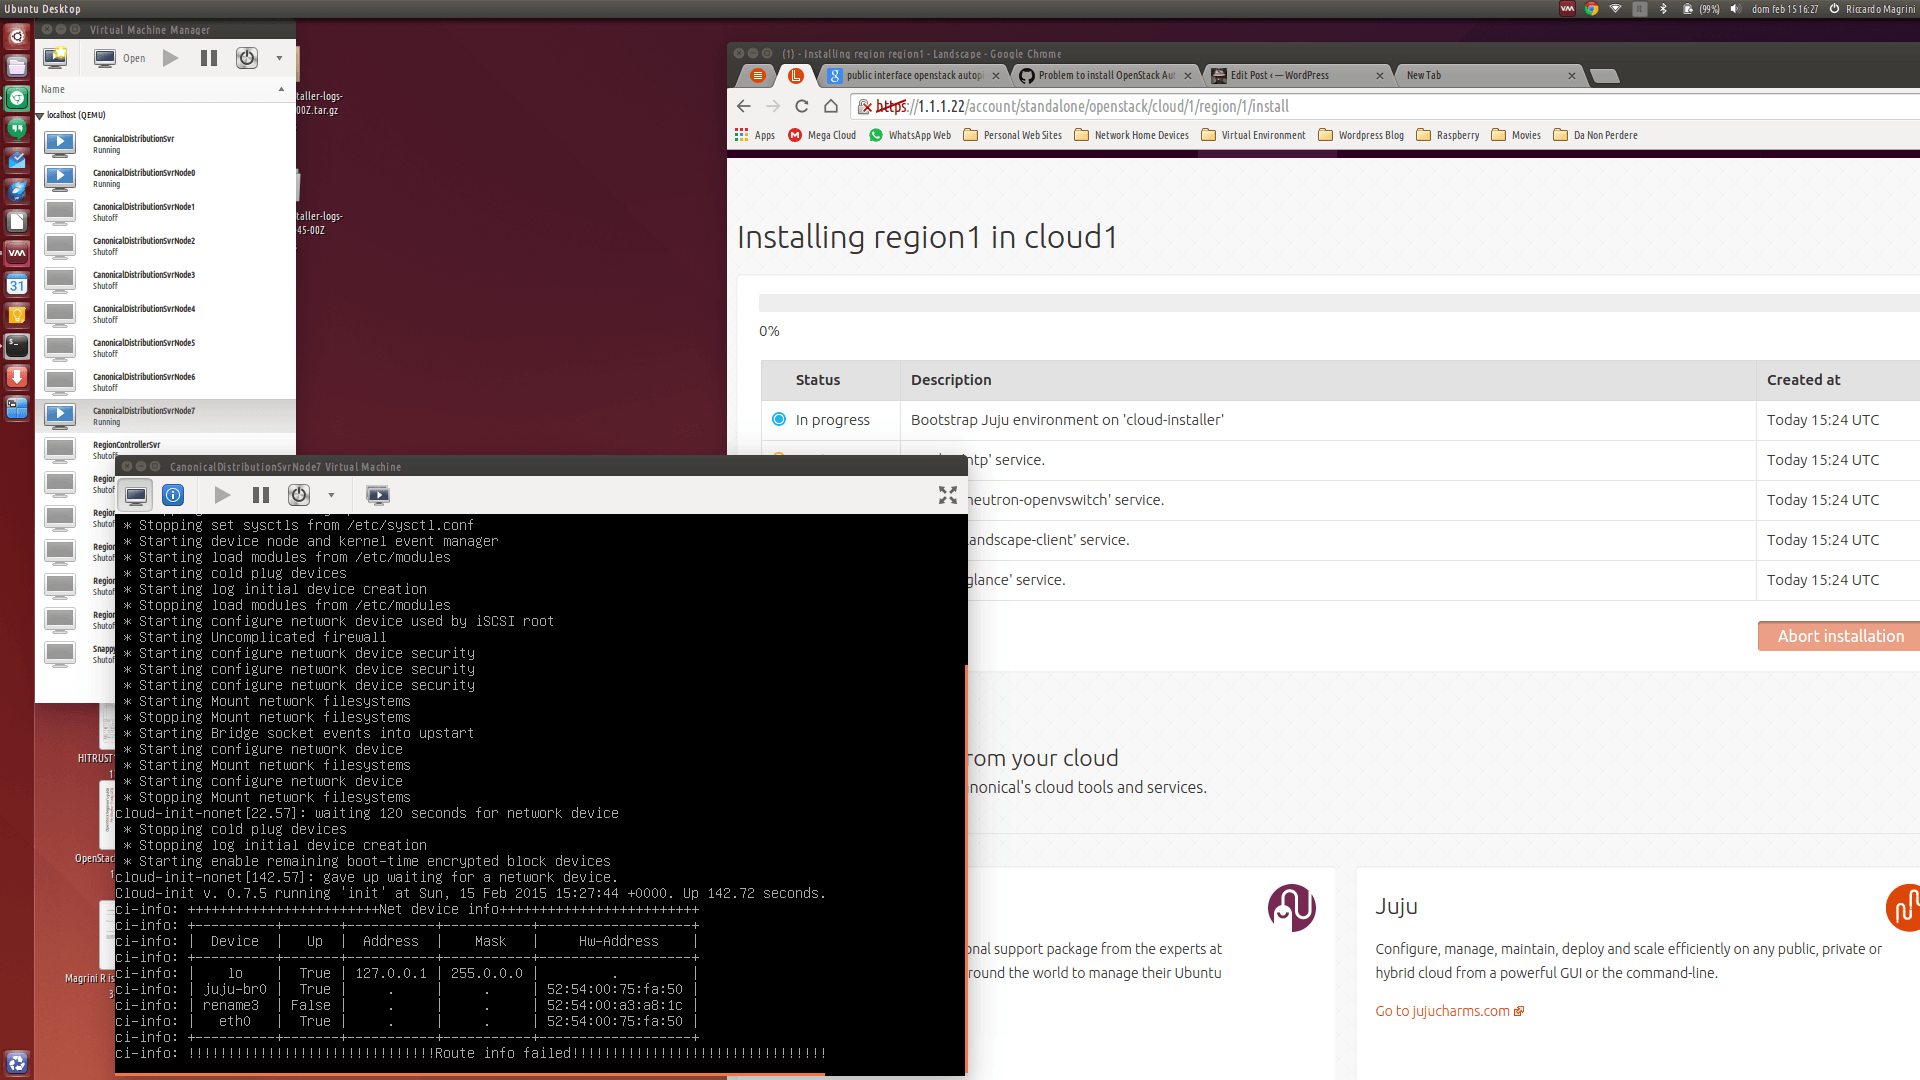Image resolution: width=1920 pixels, height=1080 pixels.
Task: Open Chrome home page
Action: 830,106
